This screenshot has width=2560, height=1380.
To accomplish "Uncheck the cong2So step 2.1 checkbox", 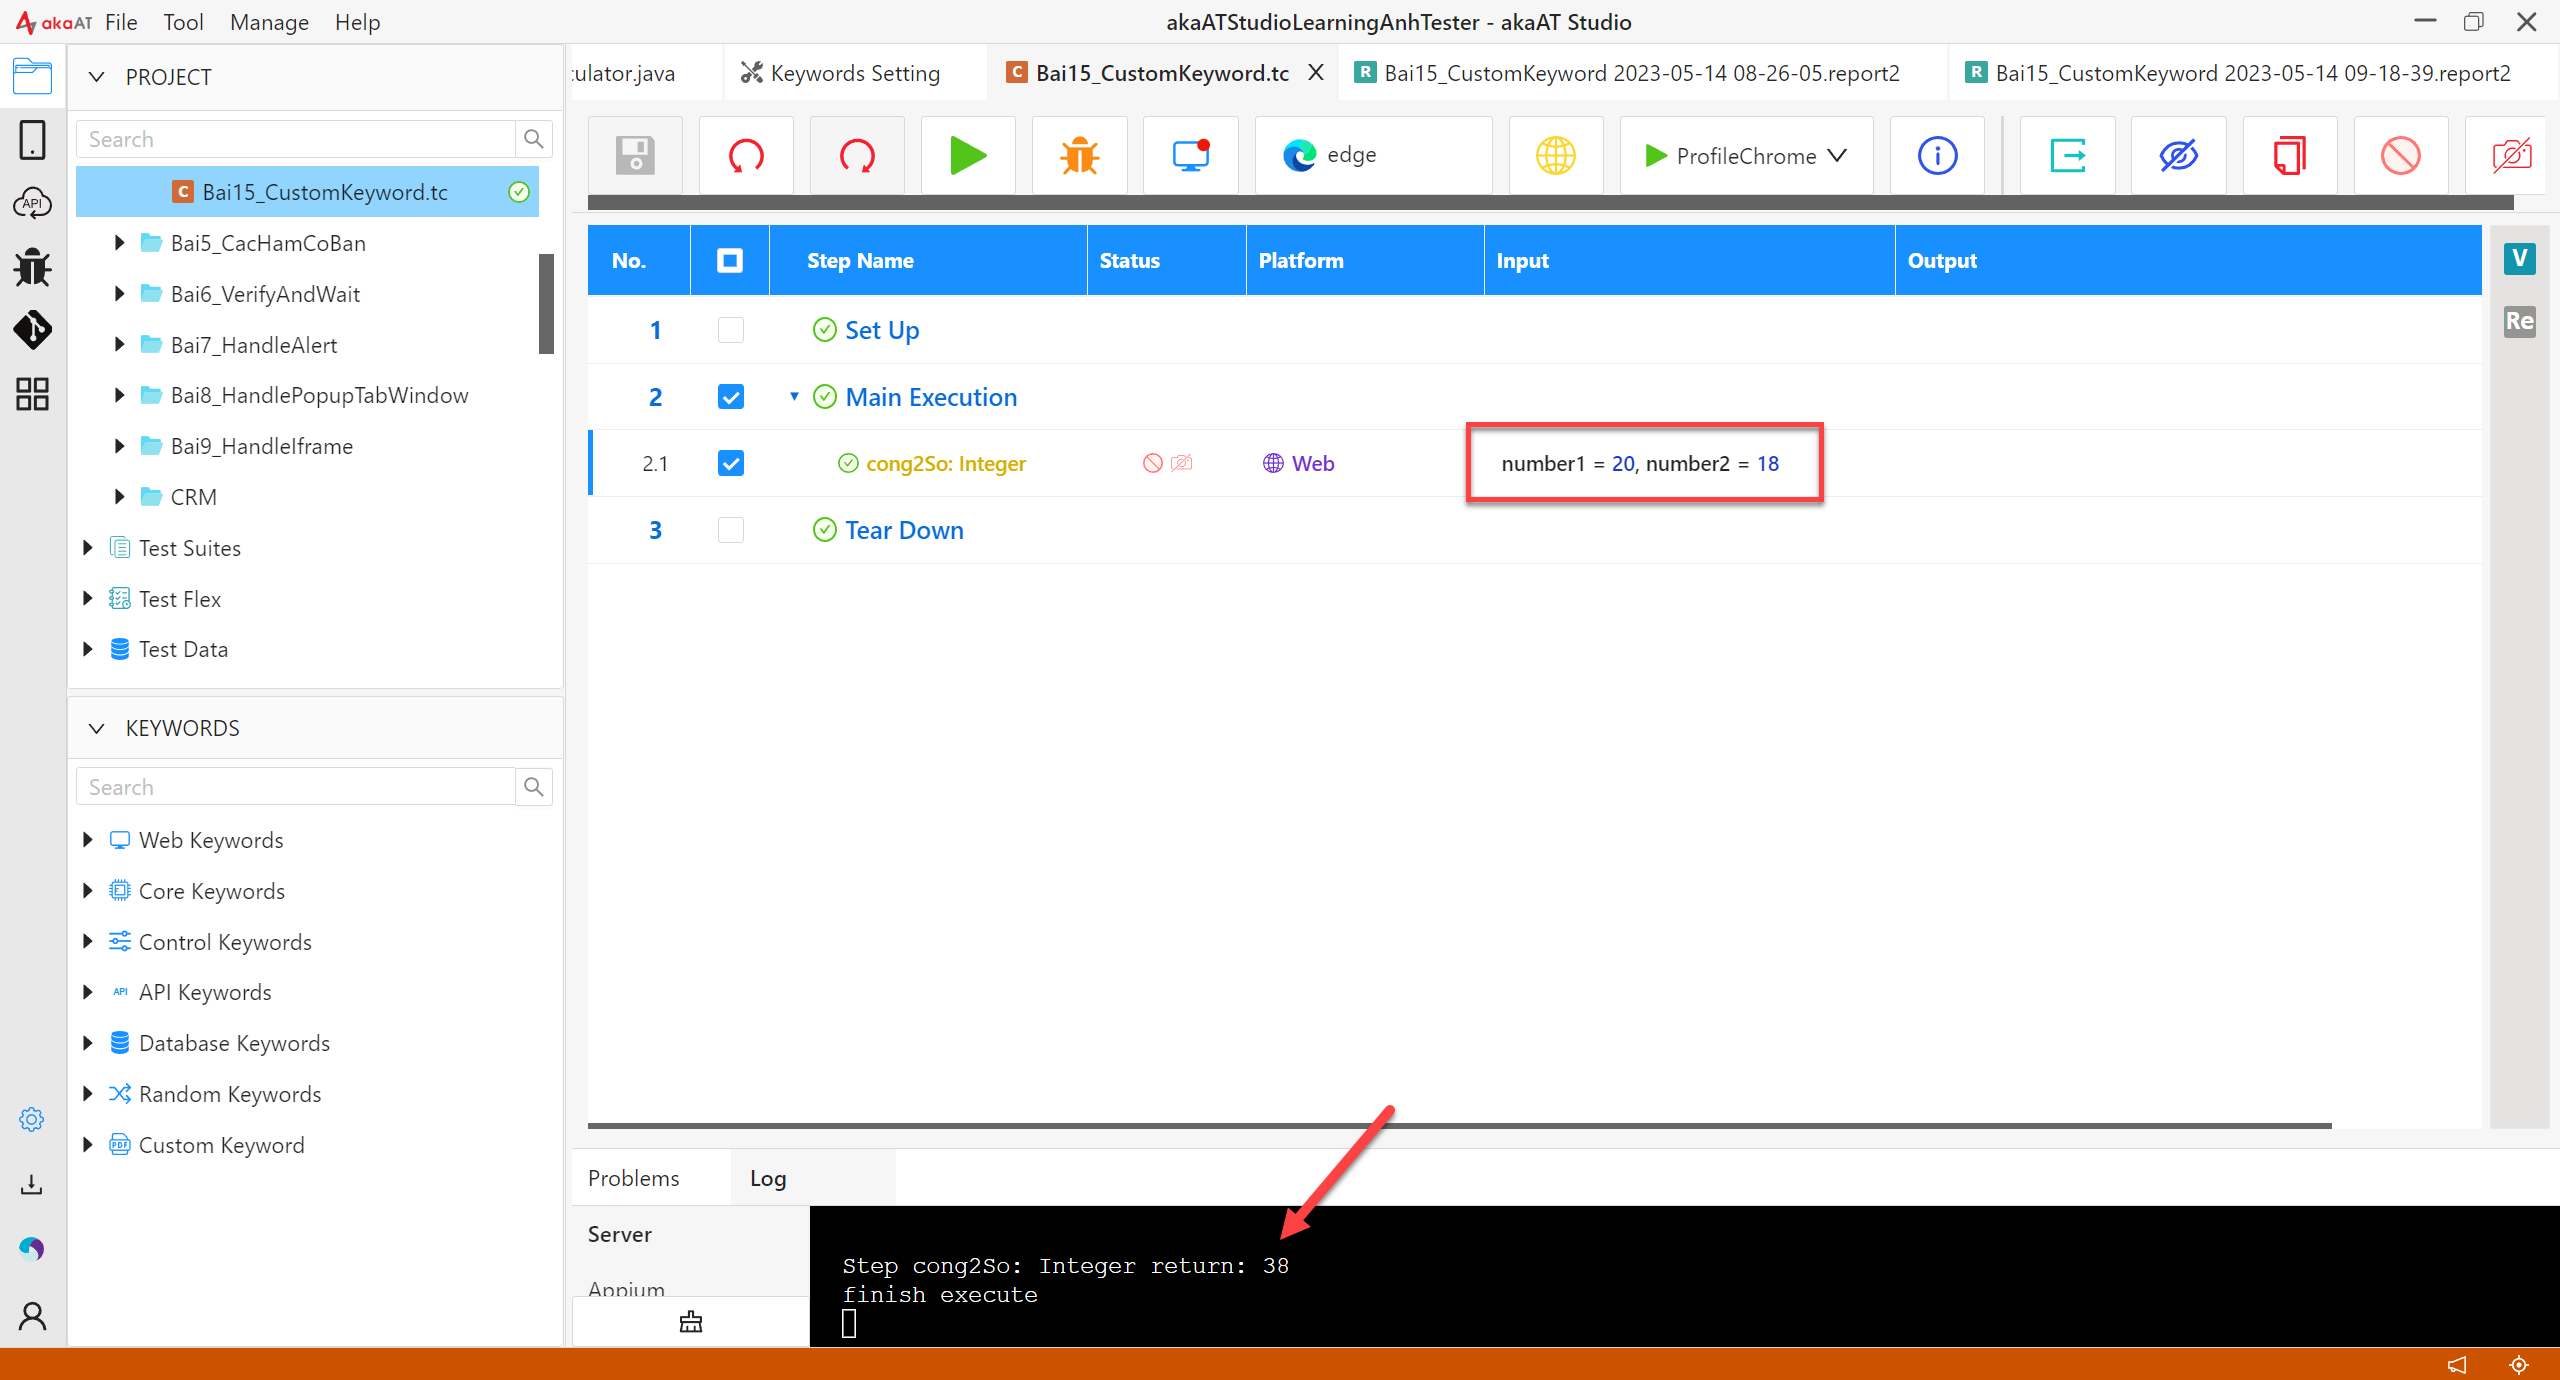I will (731, 463).
